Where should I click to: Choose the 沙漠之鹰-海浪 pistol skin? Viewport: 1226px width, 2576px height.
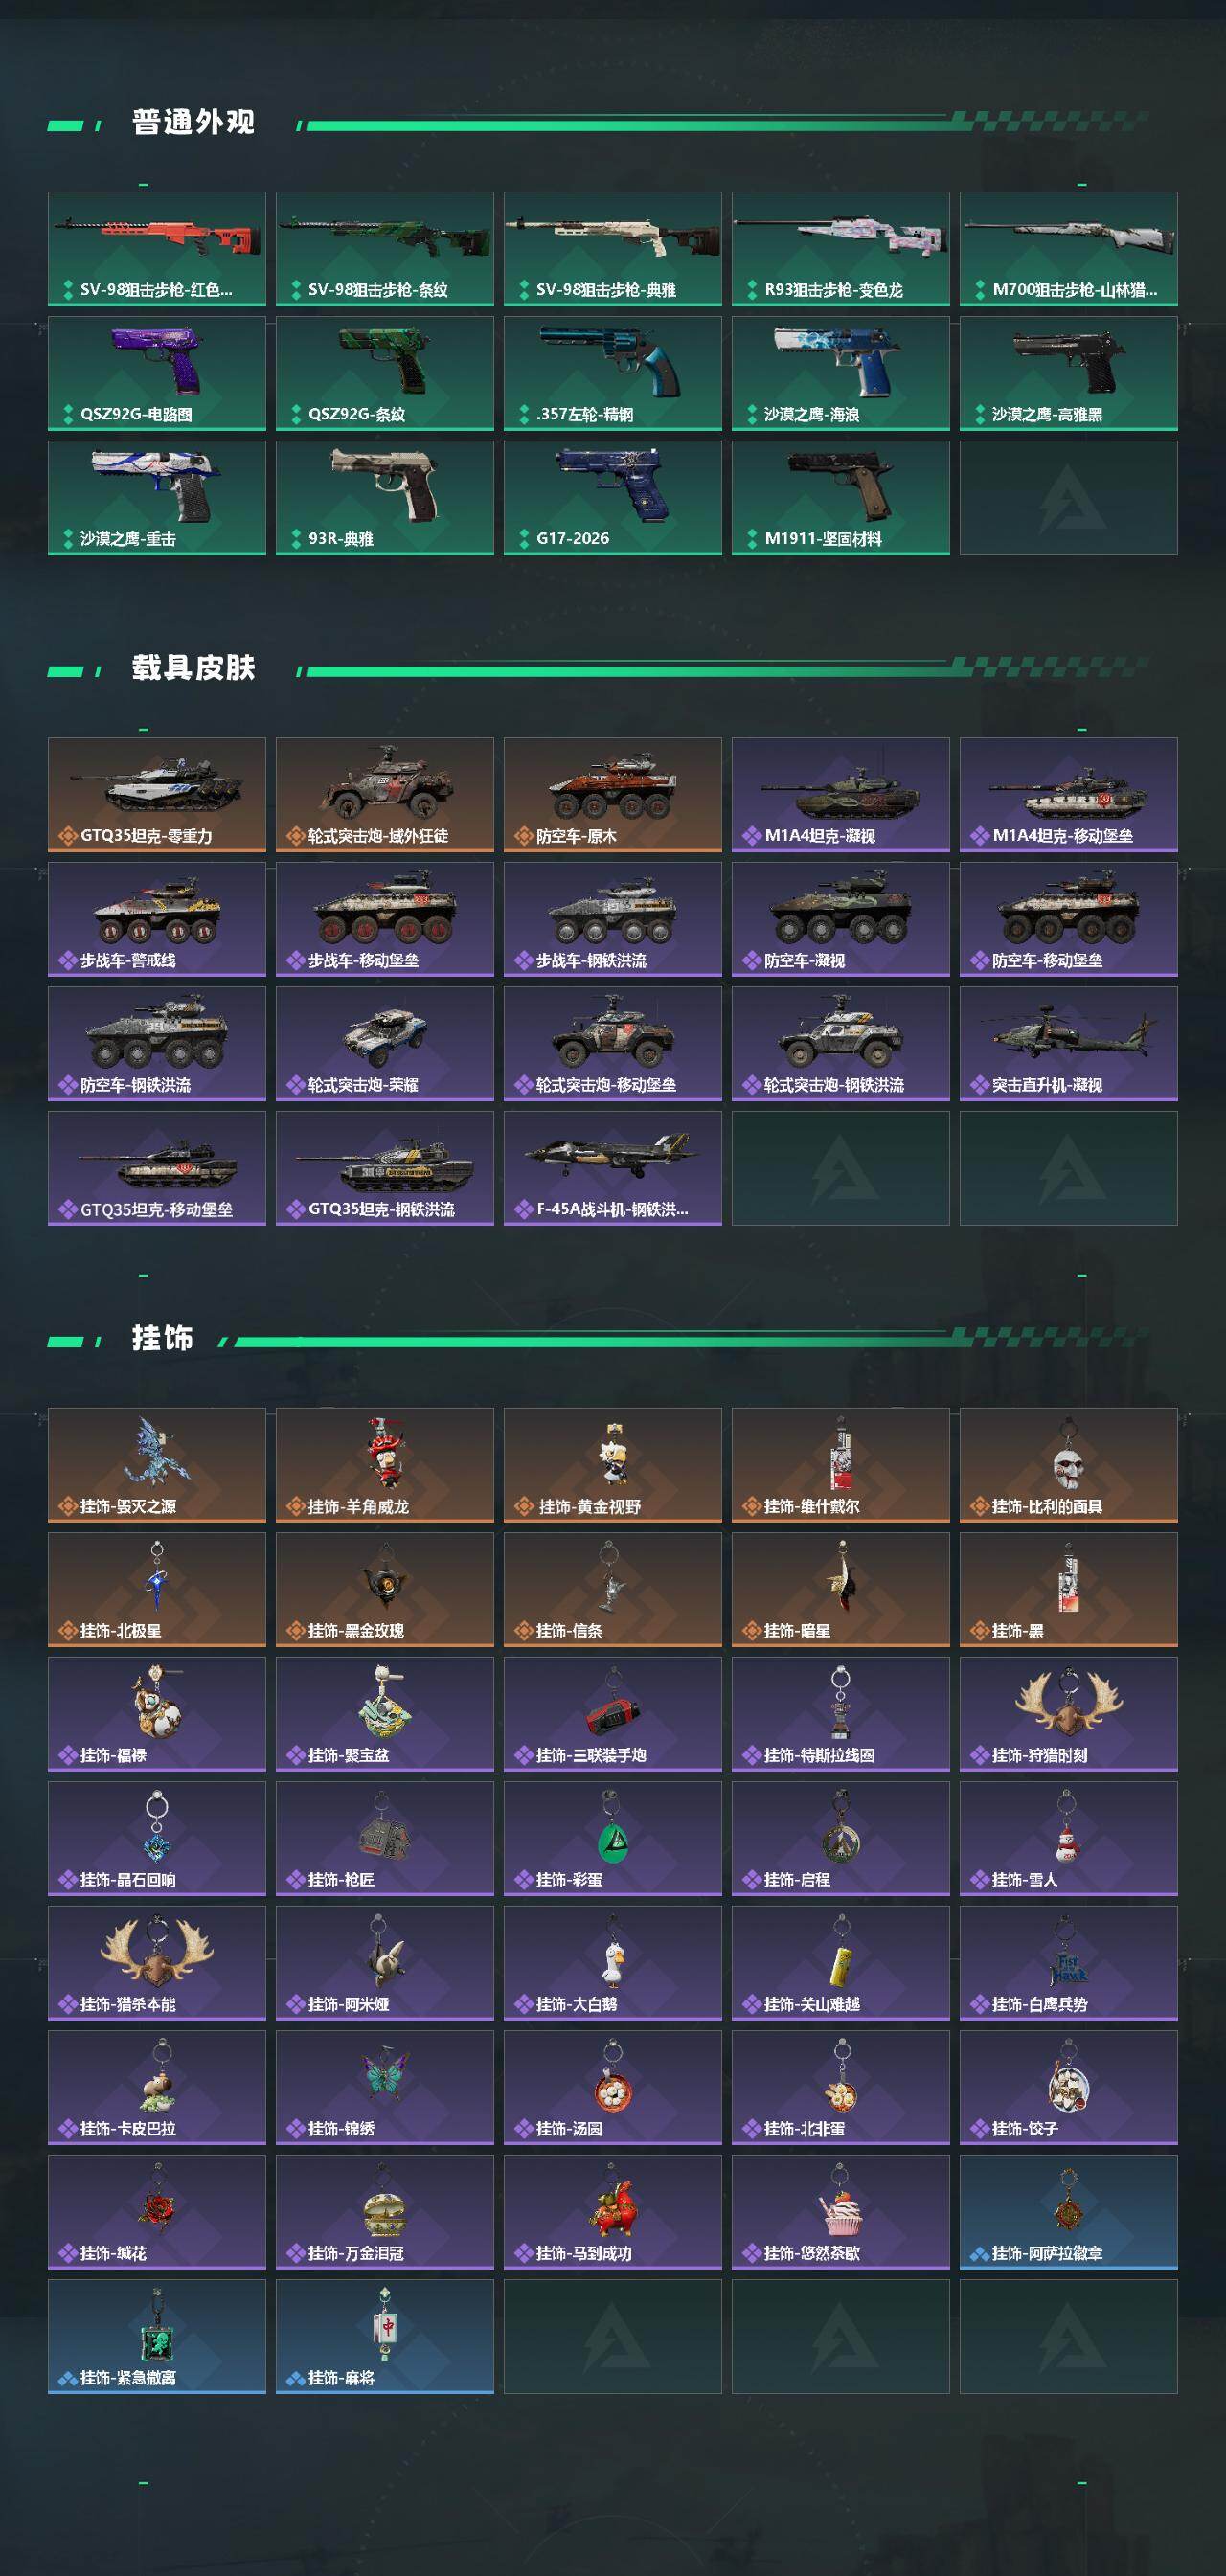pos(841,373)
